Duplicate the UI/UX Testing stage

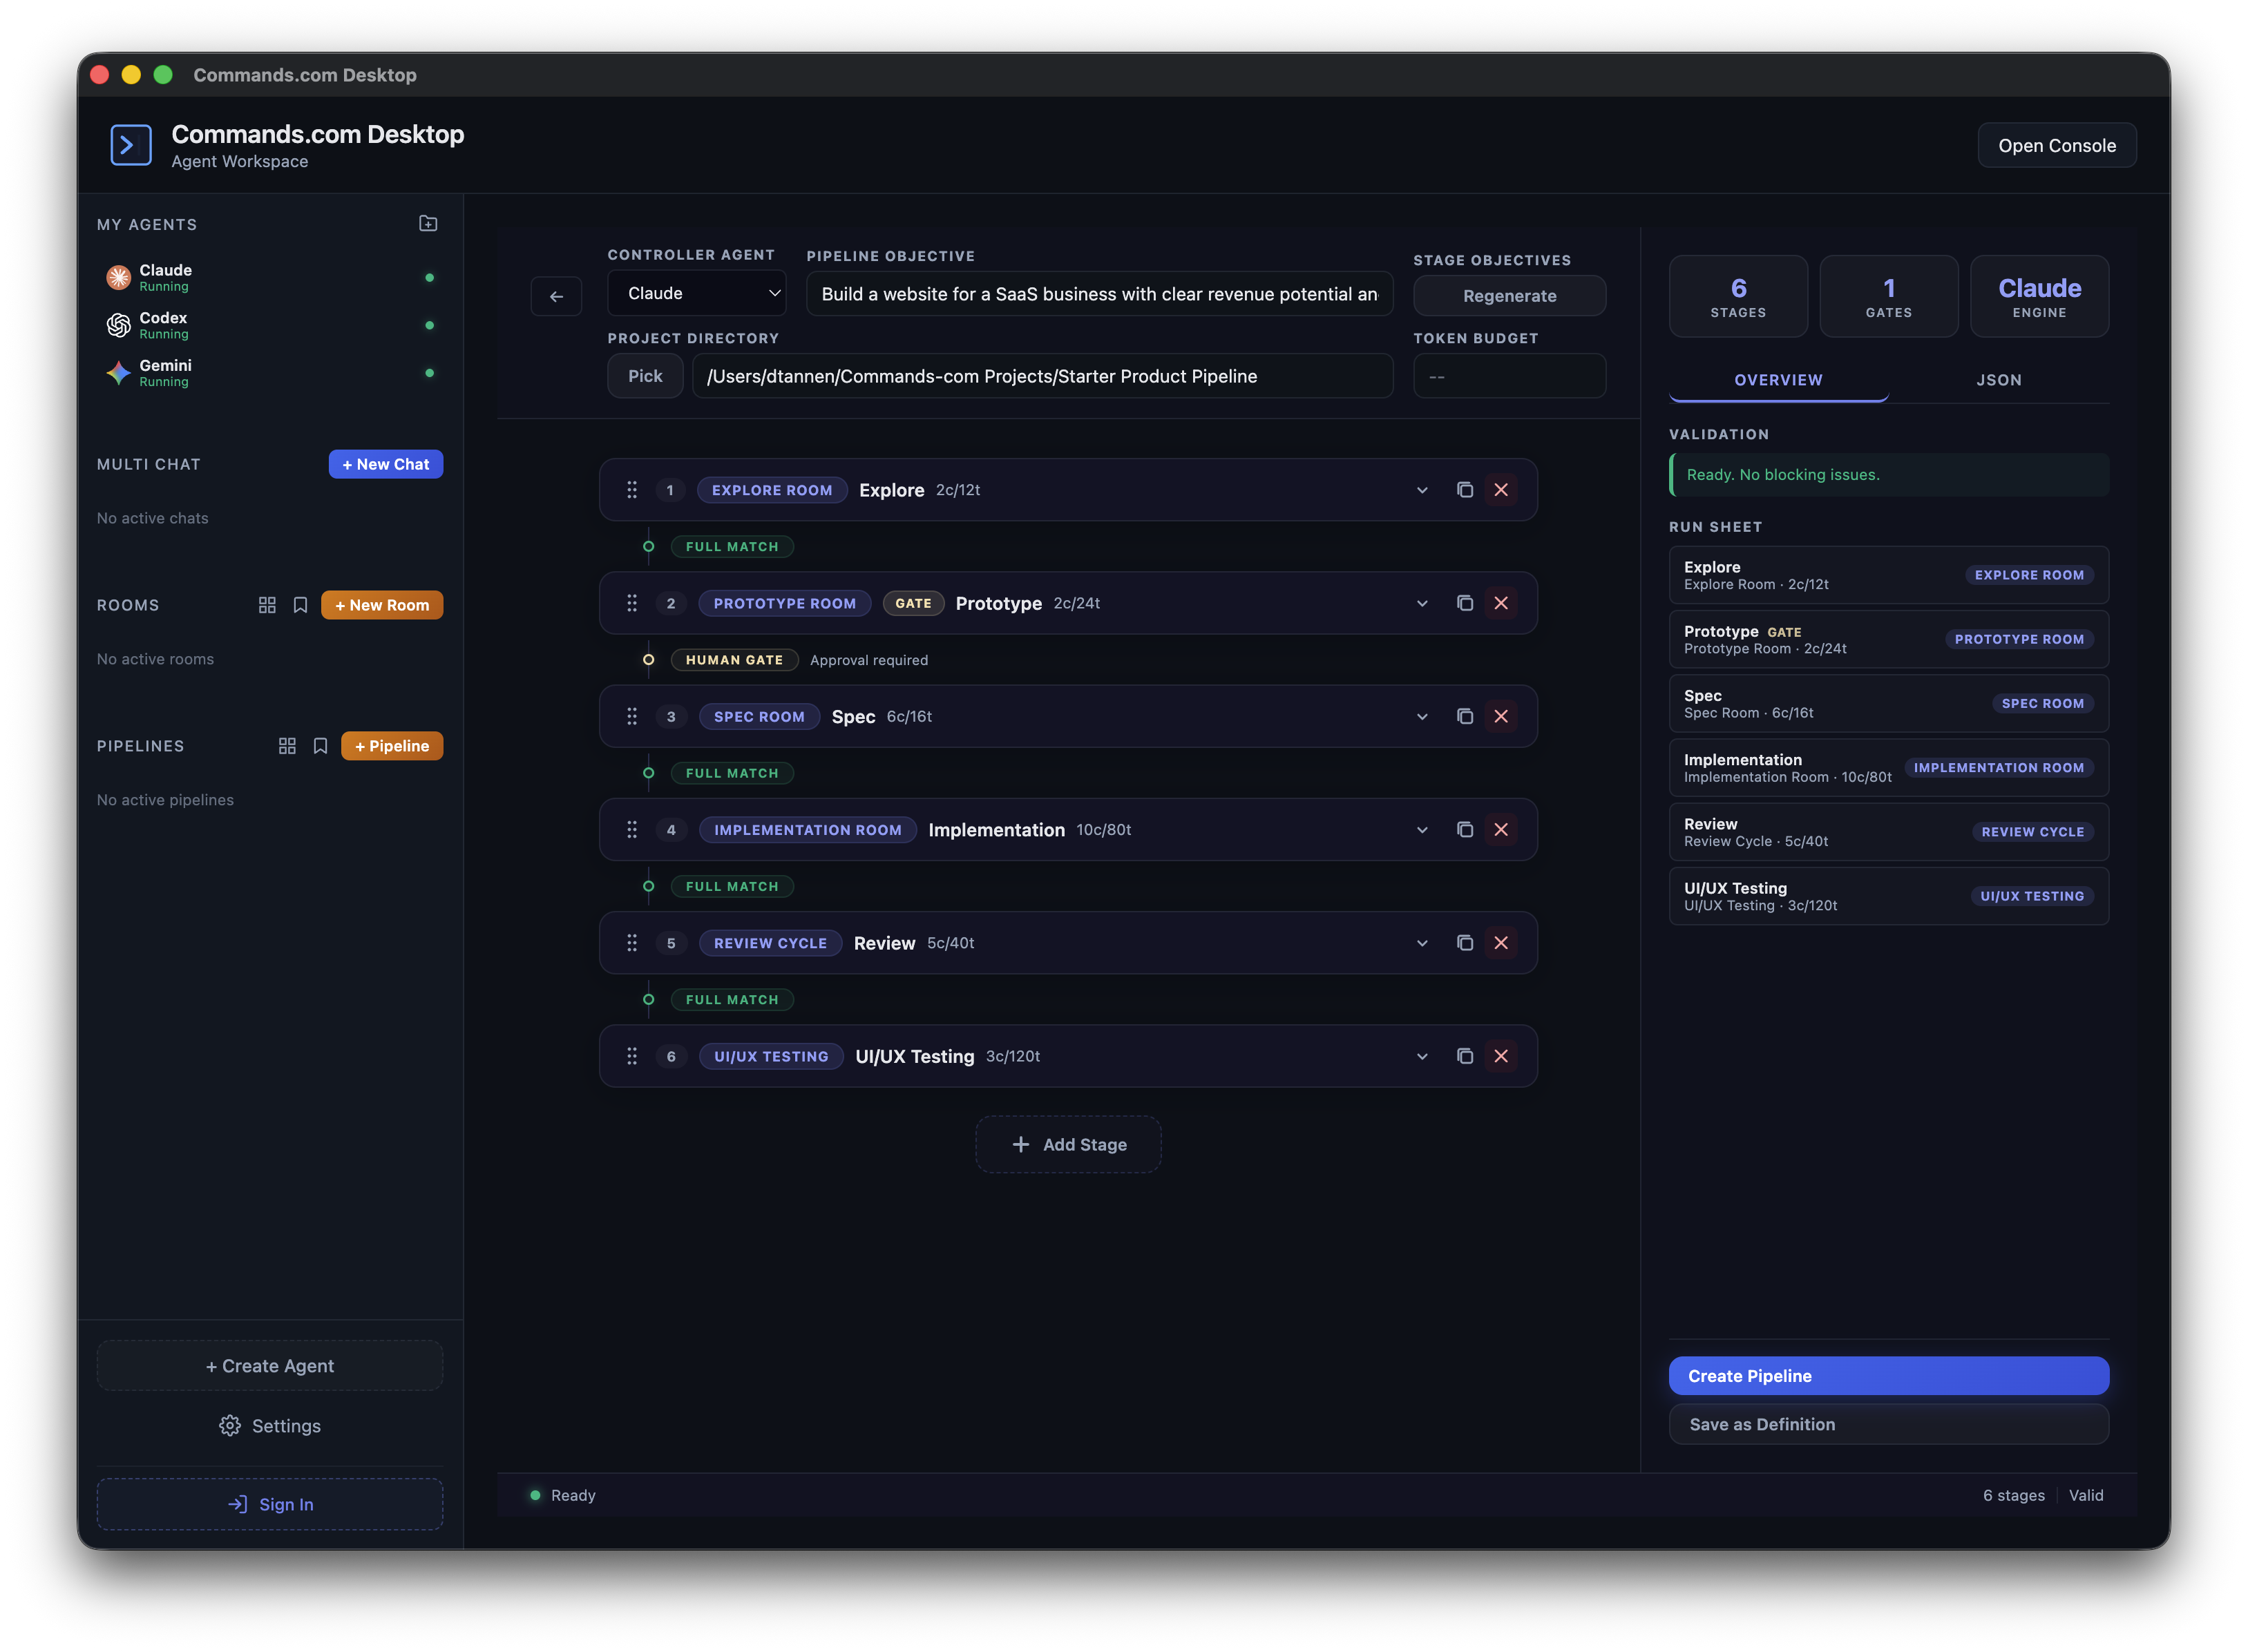[x=1465, y=1056]
